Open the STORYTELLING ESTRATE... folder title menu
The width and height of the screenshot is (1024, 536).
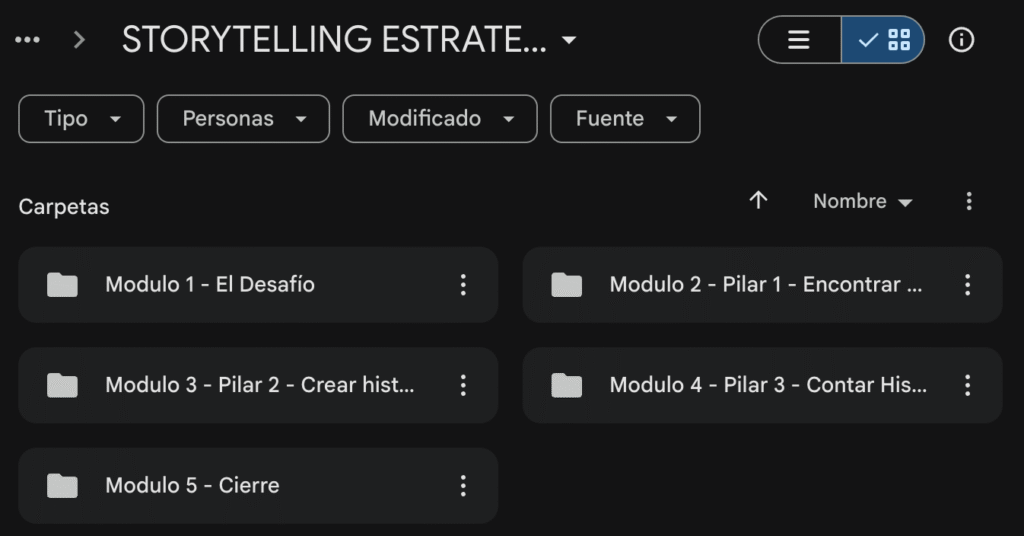tap(349, 40)
